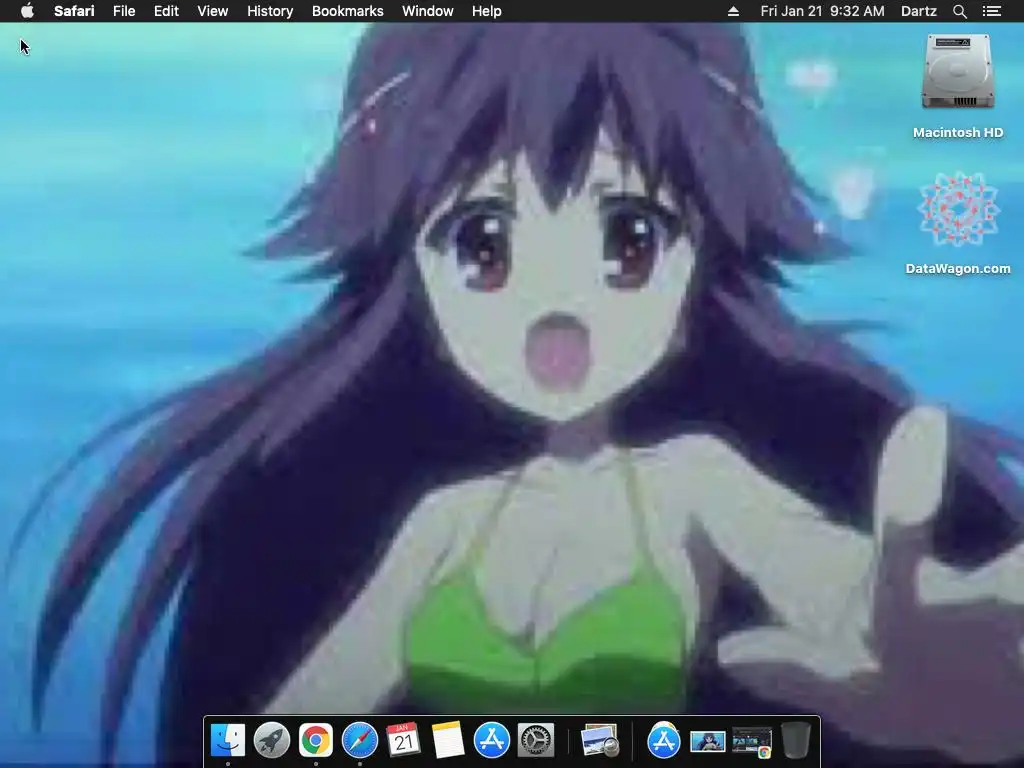Click the date and time in menu bar
Viewport: 1024px width, 768px height.
pos(823,11)
